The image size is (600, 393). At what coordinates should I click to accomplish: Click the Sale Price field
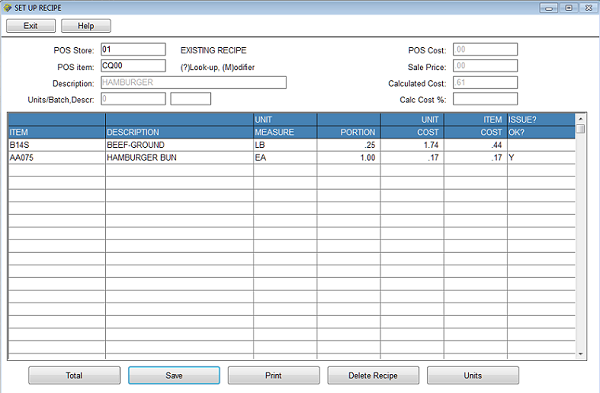485,66
